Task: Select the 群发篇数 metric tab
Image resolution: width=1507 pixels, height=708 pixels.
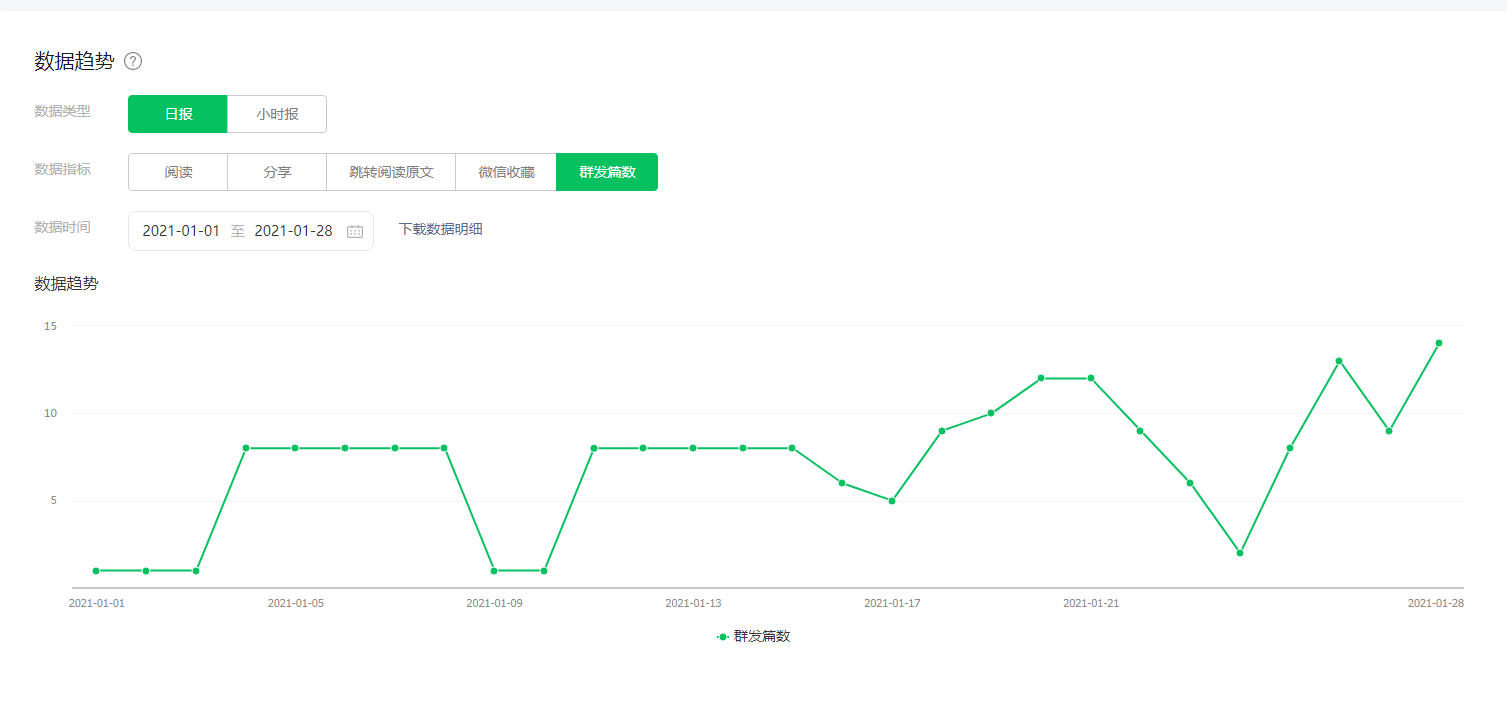Action: (607, 172)
